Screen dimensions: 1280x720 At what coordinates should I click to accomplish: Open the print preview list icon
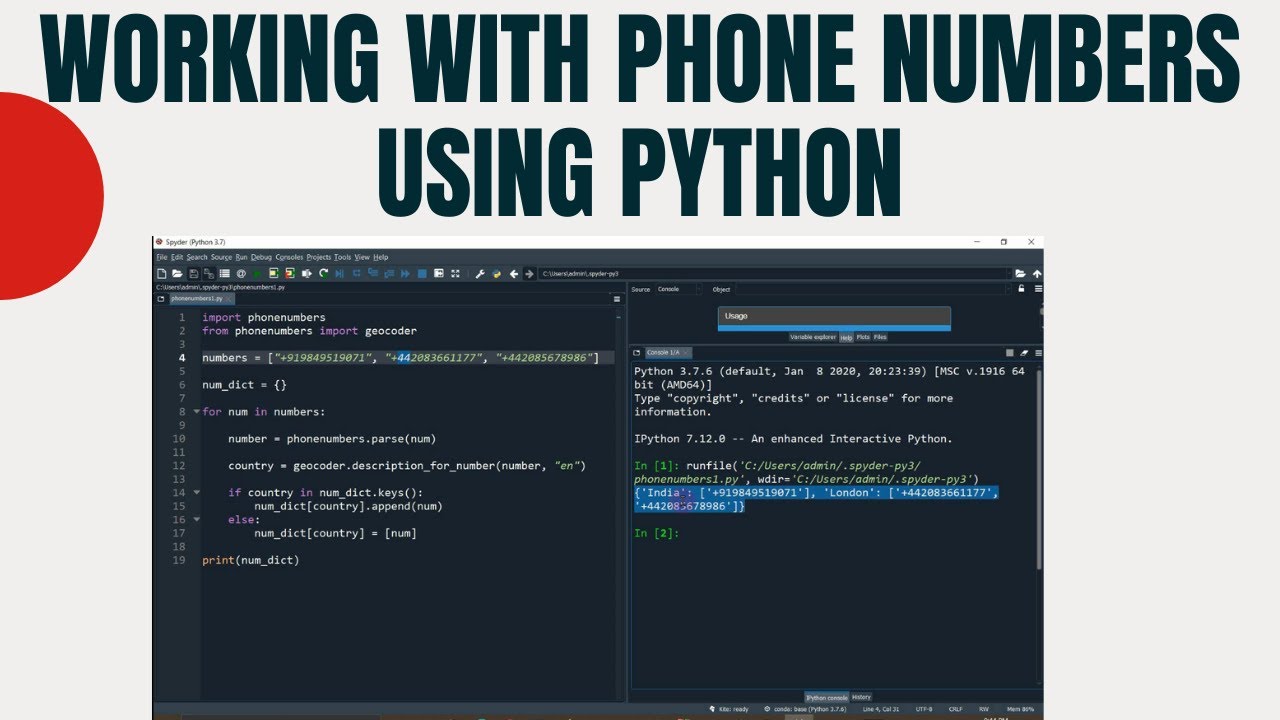point(224,273)
